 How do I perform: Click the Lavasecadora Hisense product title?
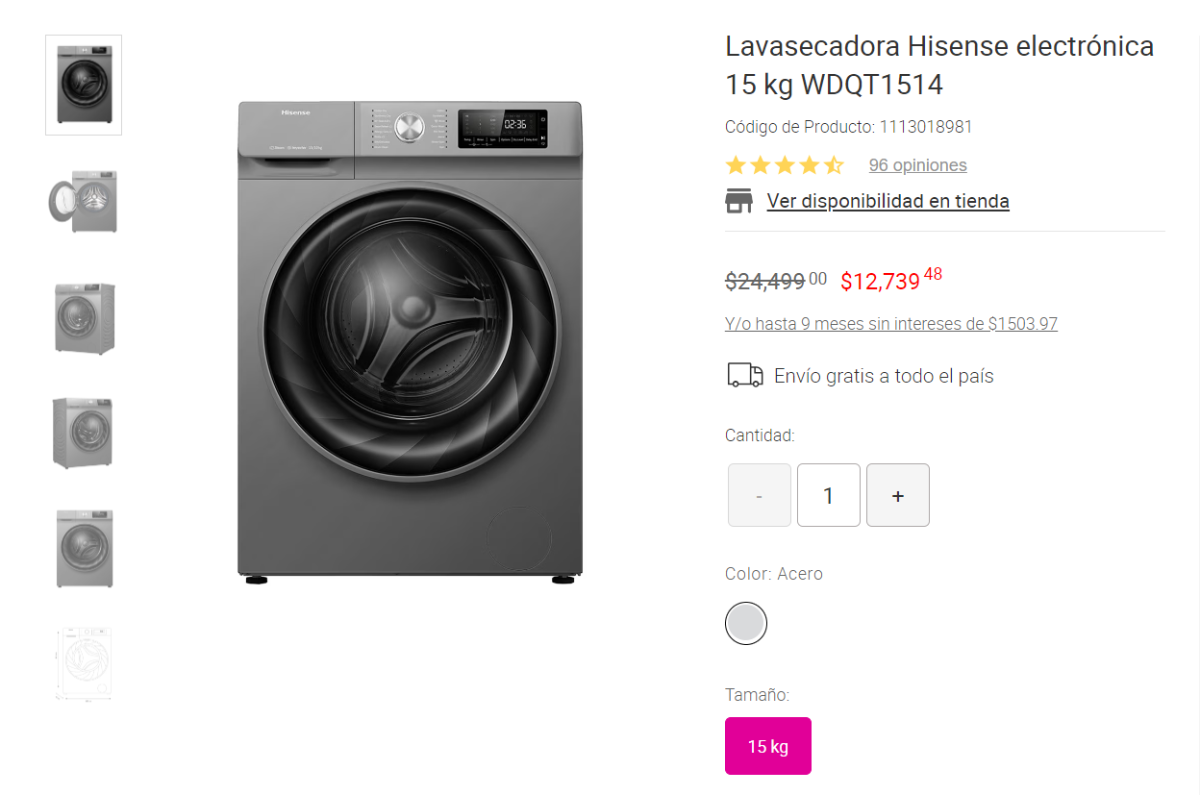pyautogui.click(x=940, y=65)
